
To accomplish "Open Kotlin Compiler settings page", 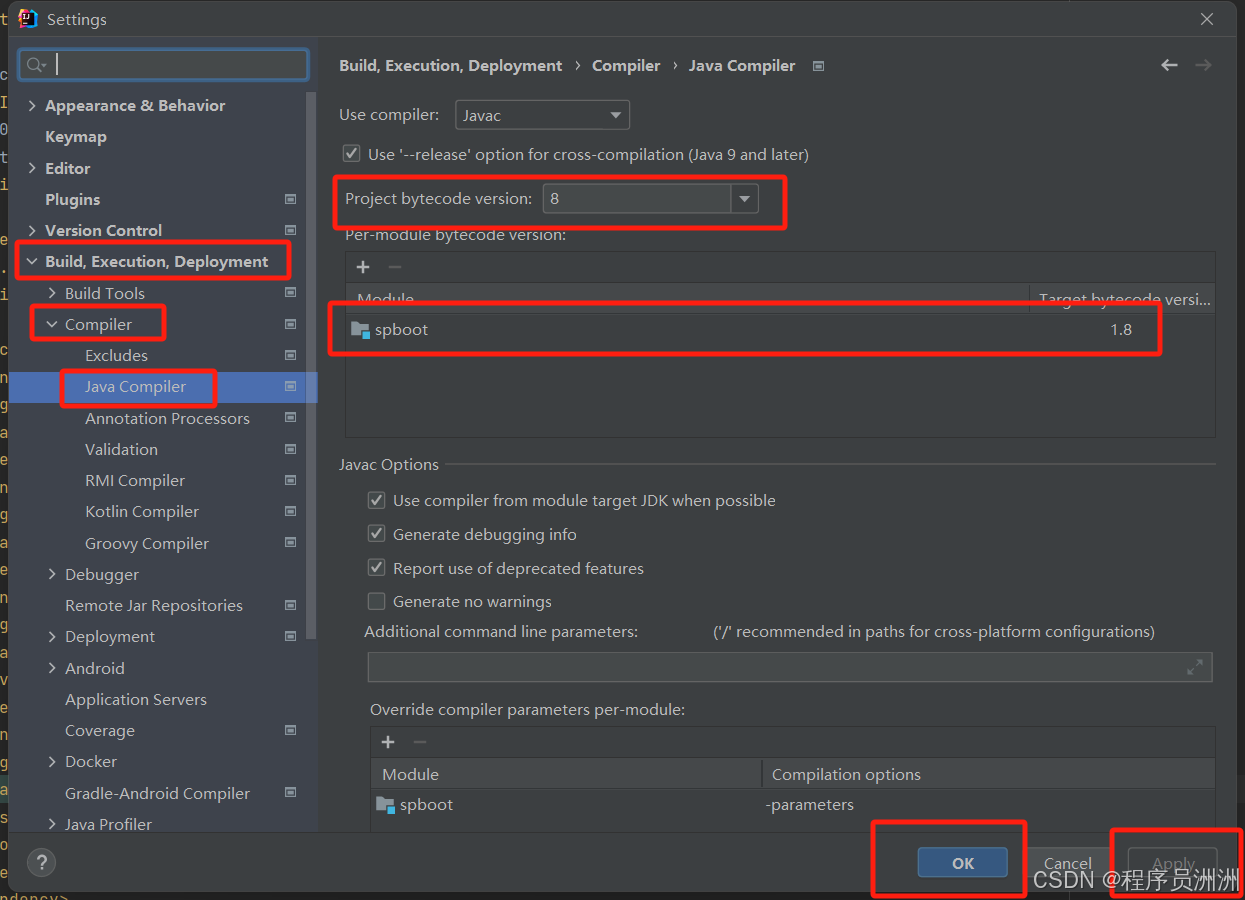I will pyautogui.click(x=141, y=511).
